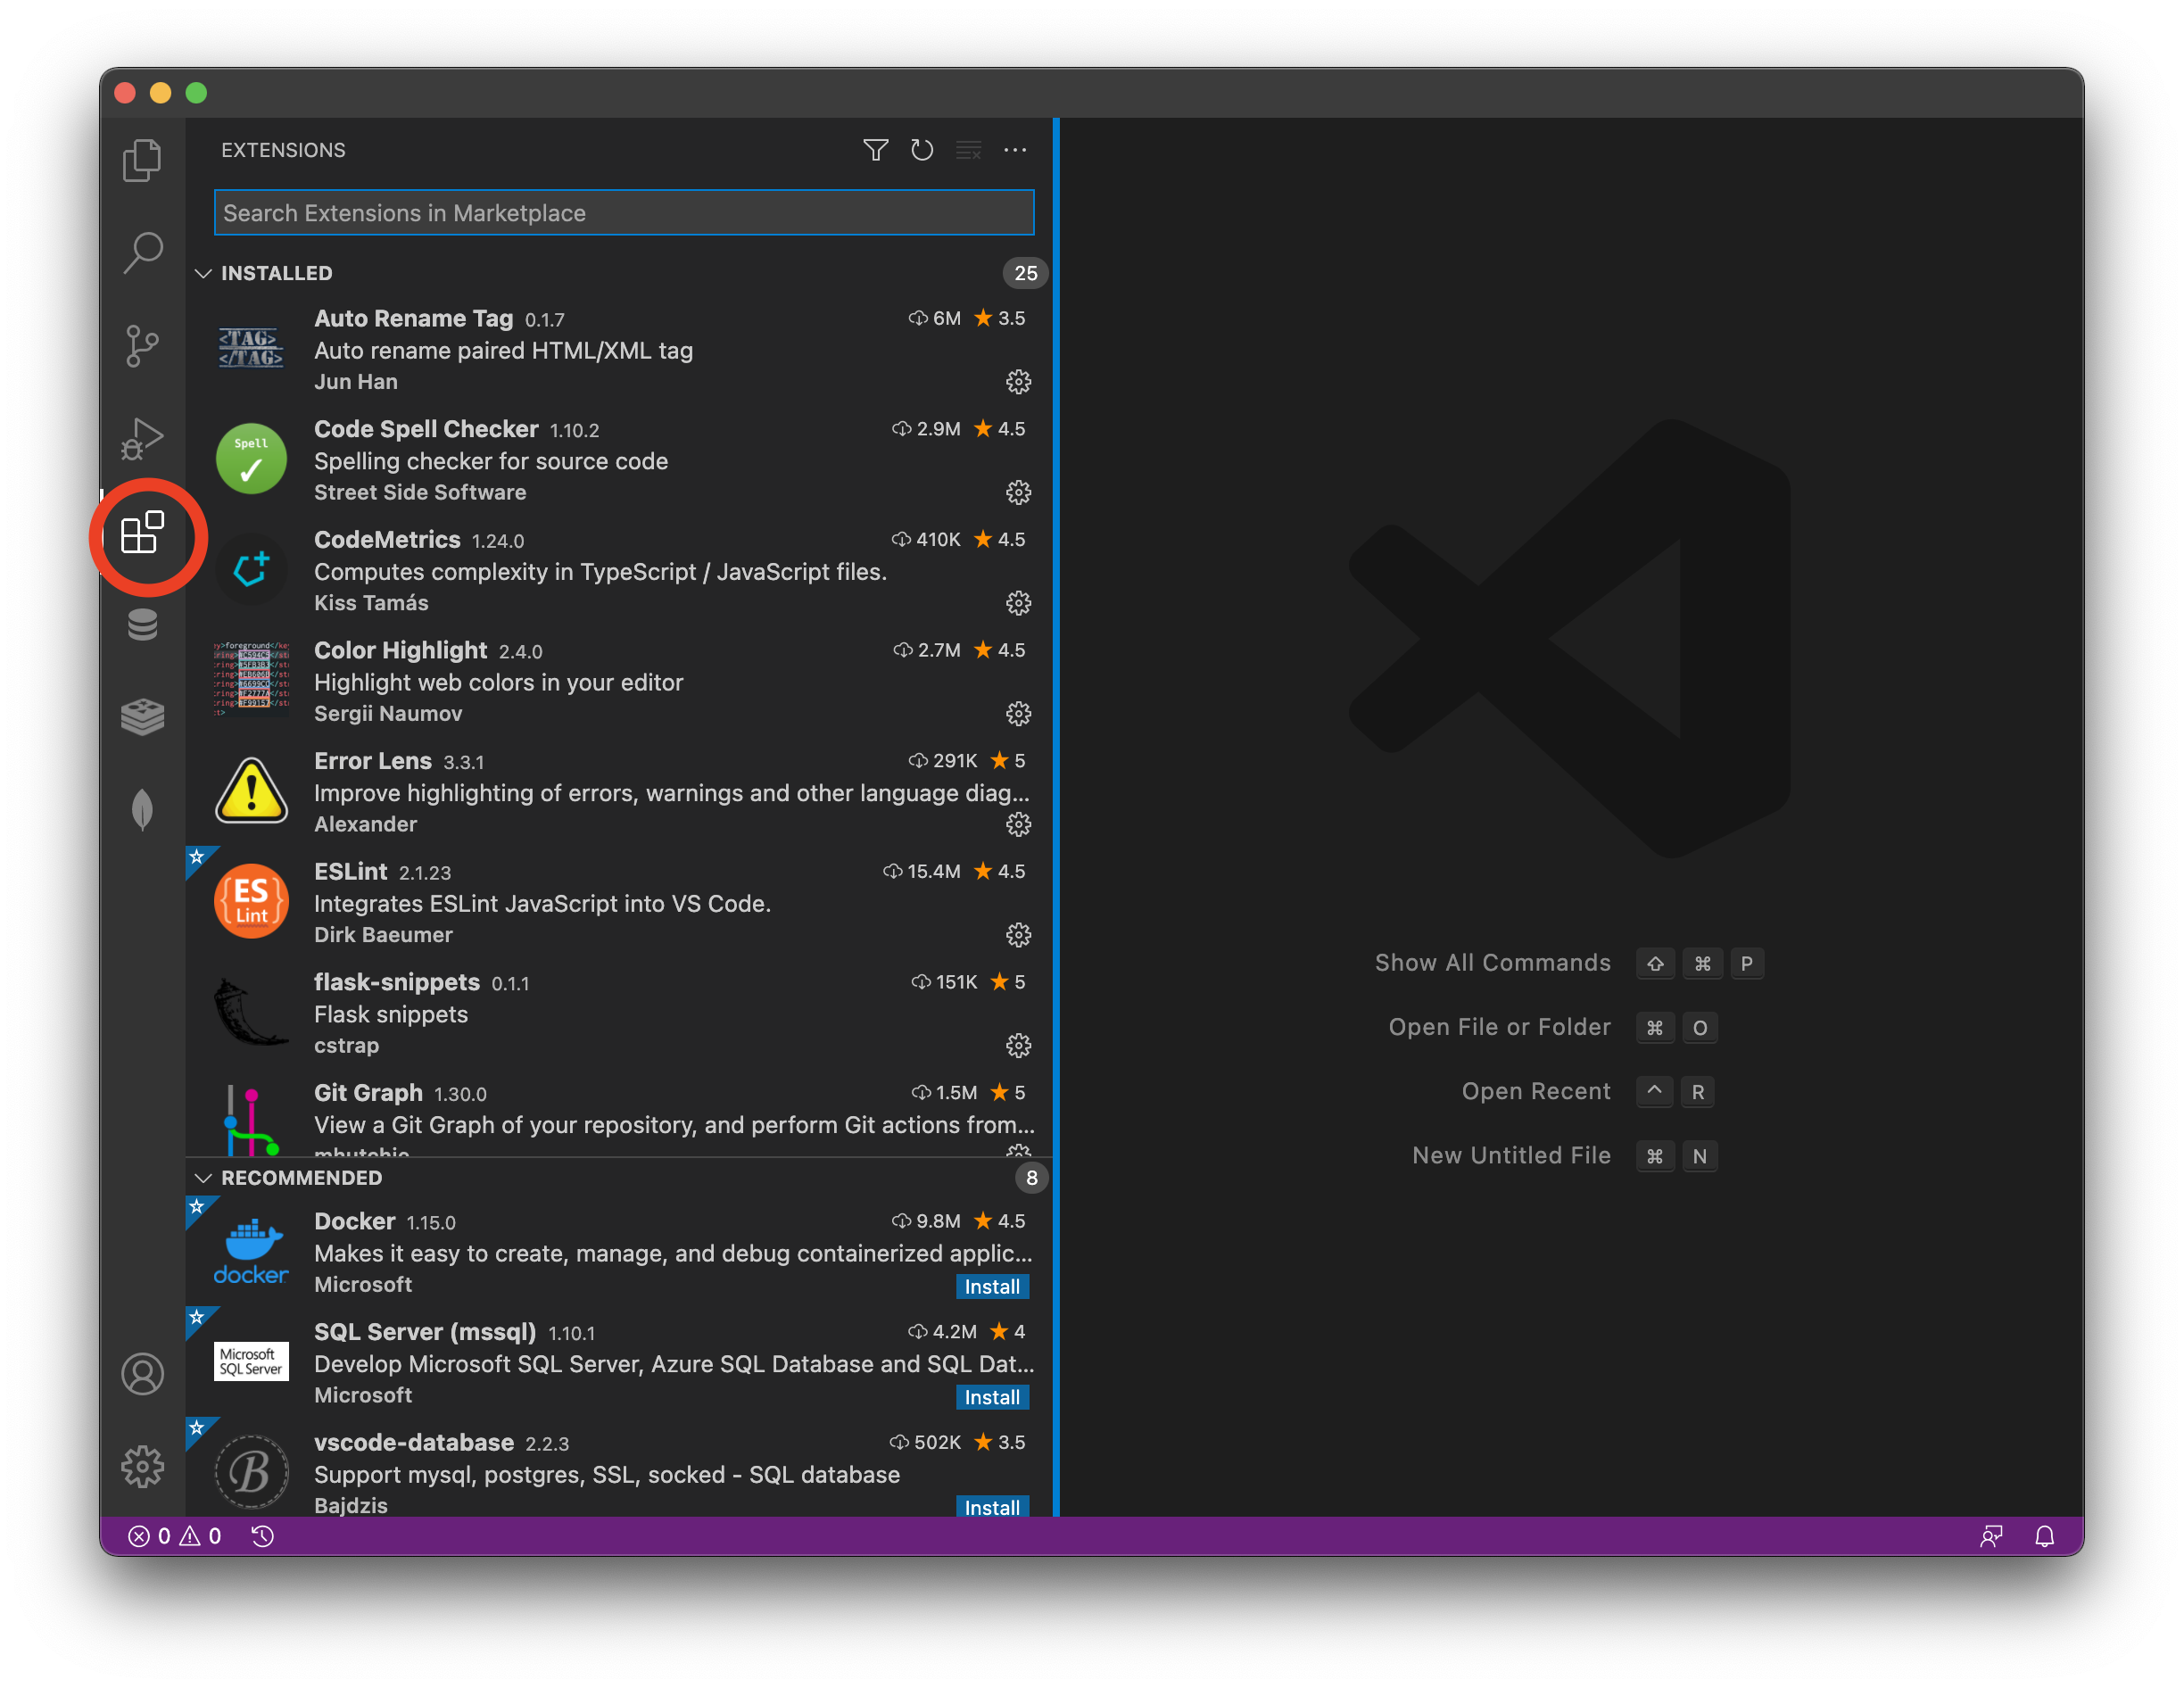This screenshot has height=1688, width=2184.
Task: Open the MongoDB leaf icon view
Action: pyautogui.click(x=142, y=809)
